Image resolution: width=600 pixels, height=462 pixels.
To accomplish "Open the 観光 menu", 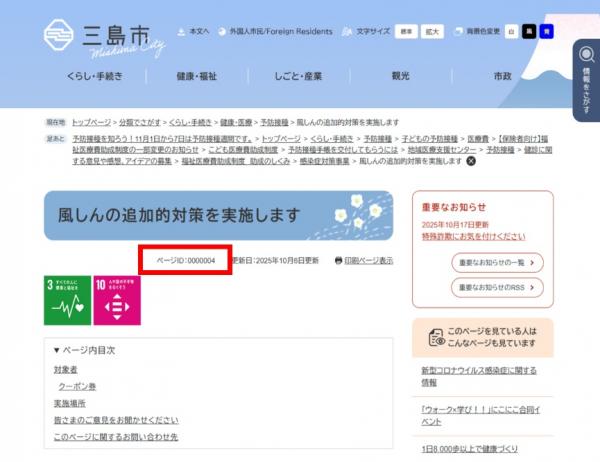I will (401, 76).
